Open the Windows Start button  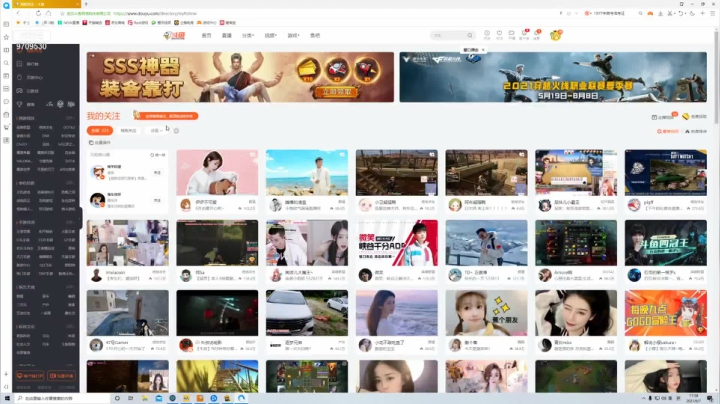coord(7,398)
